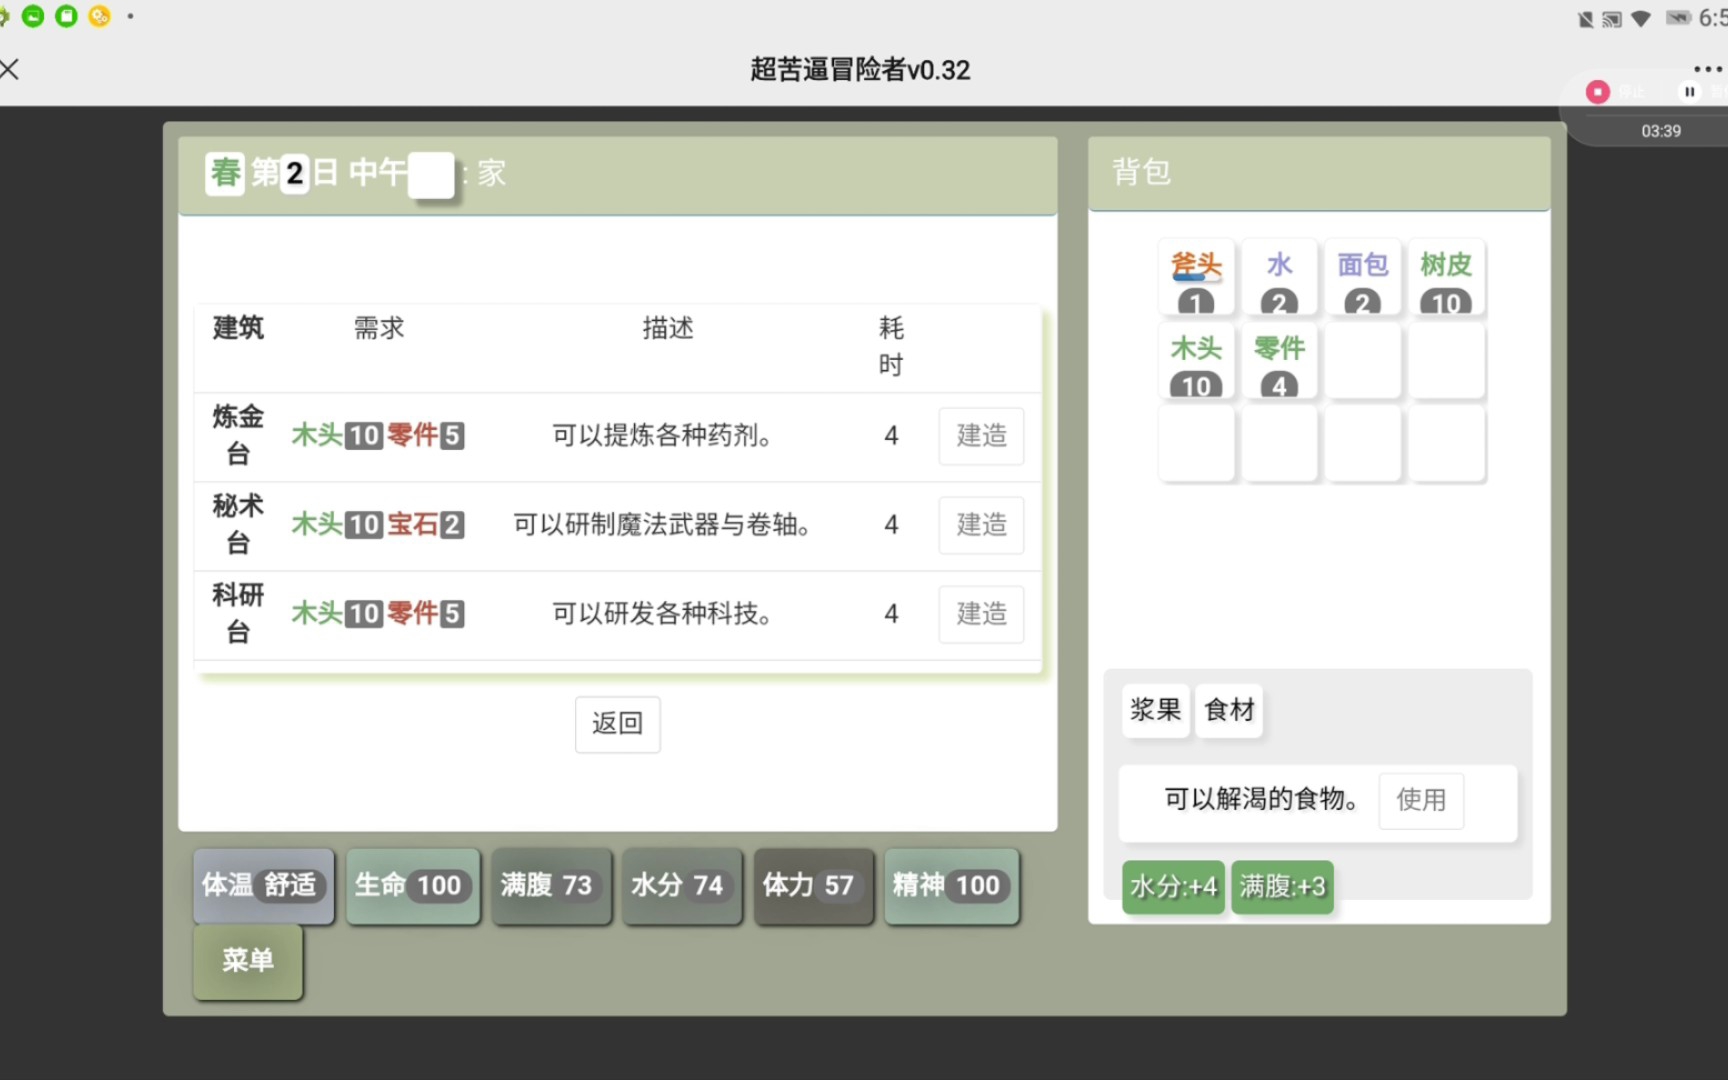Click the 生命 100 status badge
Viewport: 1728px width, 1080px height.
(x=413, y=886)
